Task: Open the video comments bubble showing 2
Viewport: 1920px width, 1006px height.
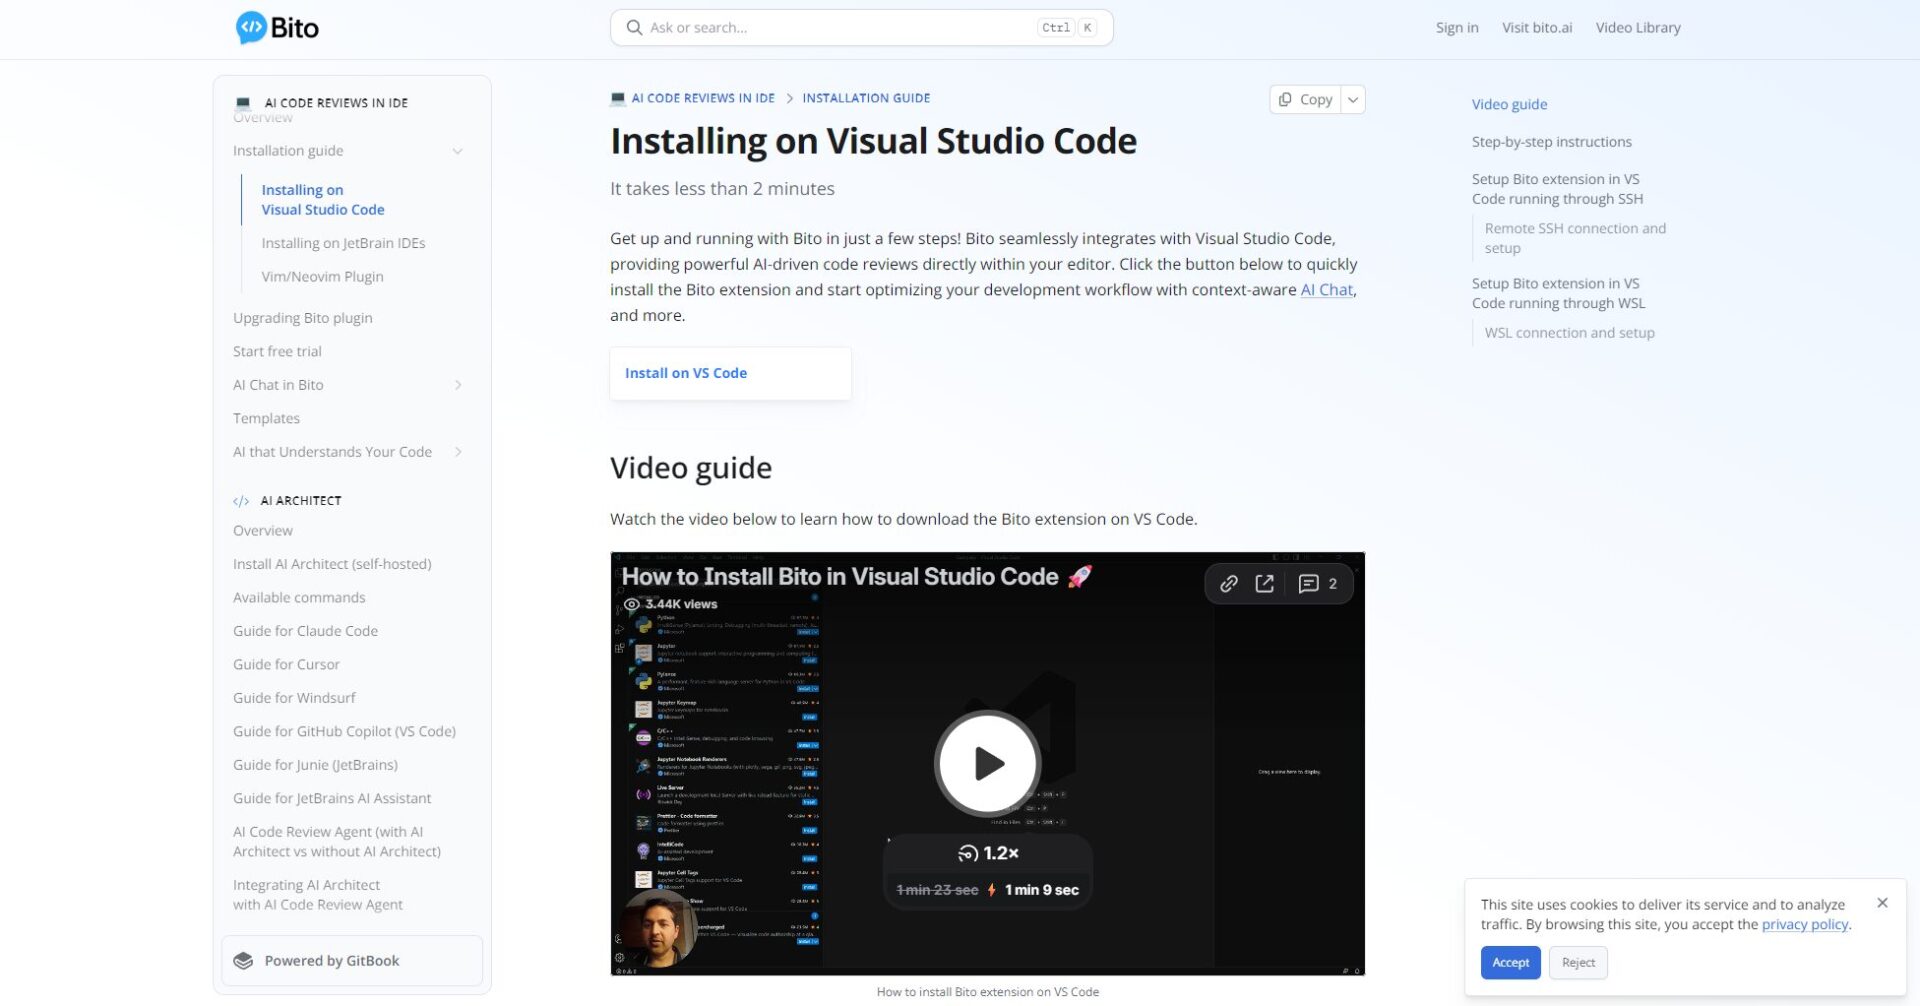Action: (1310, 583)
